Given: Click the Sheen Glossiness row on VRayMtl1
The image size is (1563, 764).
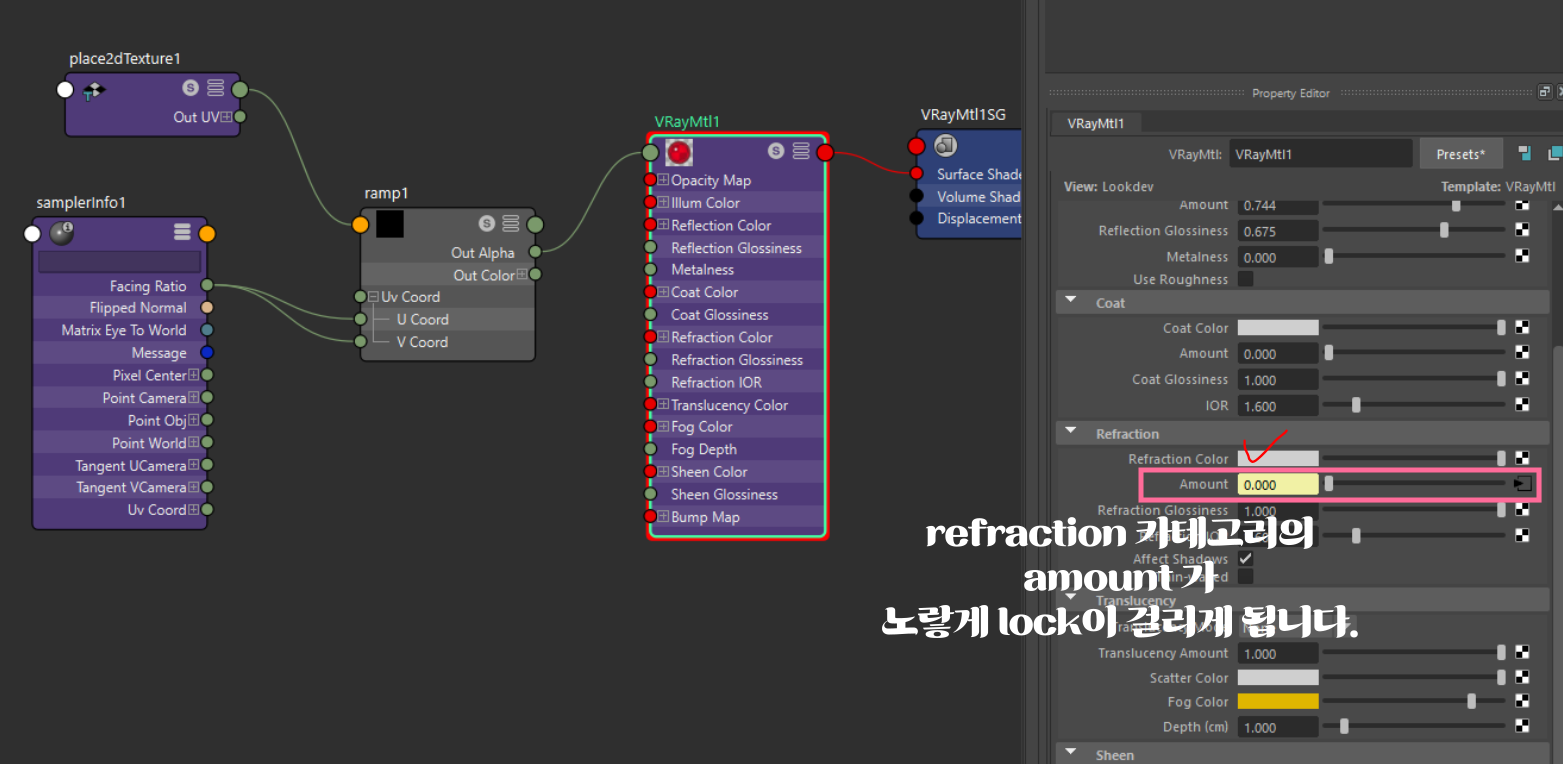Looking at the screenshot, I should click(x=737, y=494).
